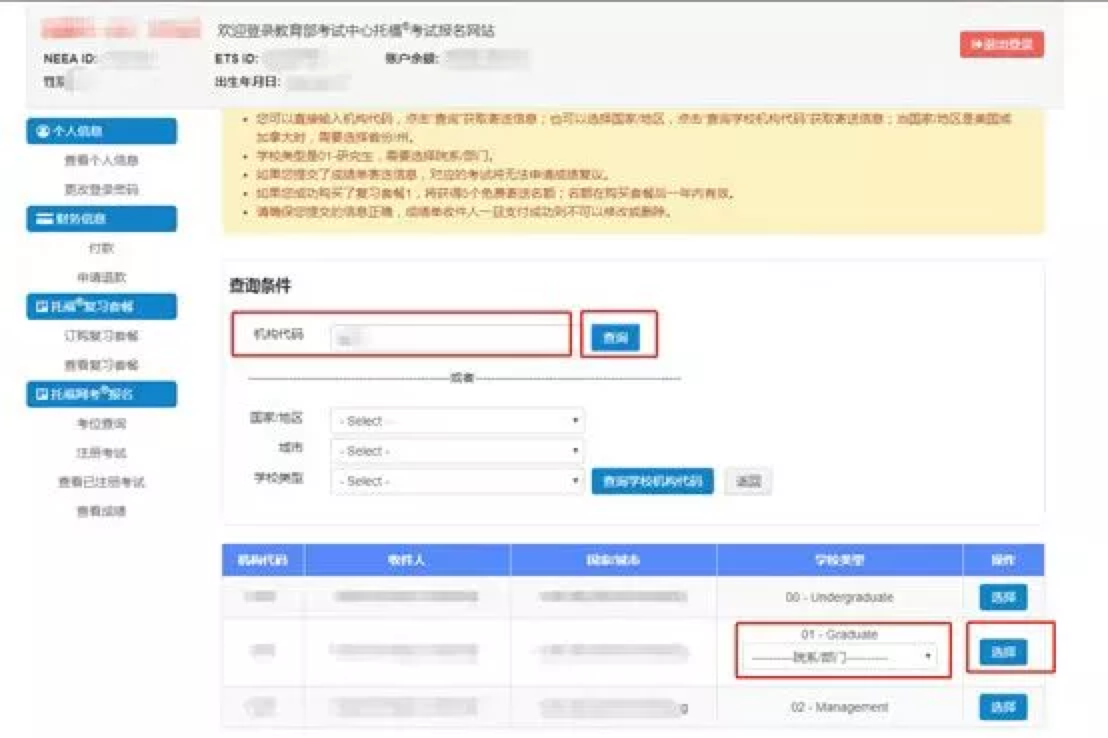This screenshot has height=738, width=1108.
Task: Click the 00 - Undergraduate cell text
Action: pos(839,597)
